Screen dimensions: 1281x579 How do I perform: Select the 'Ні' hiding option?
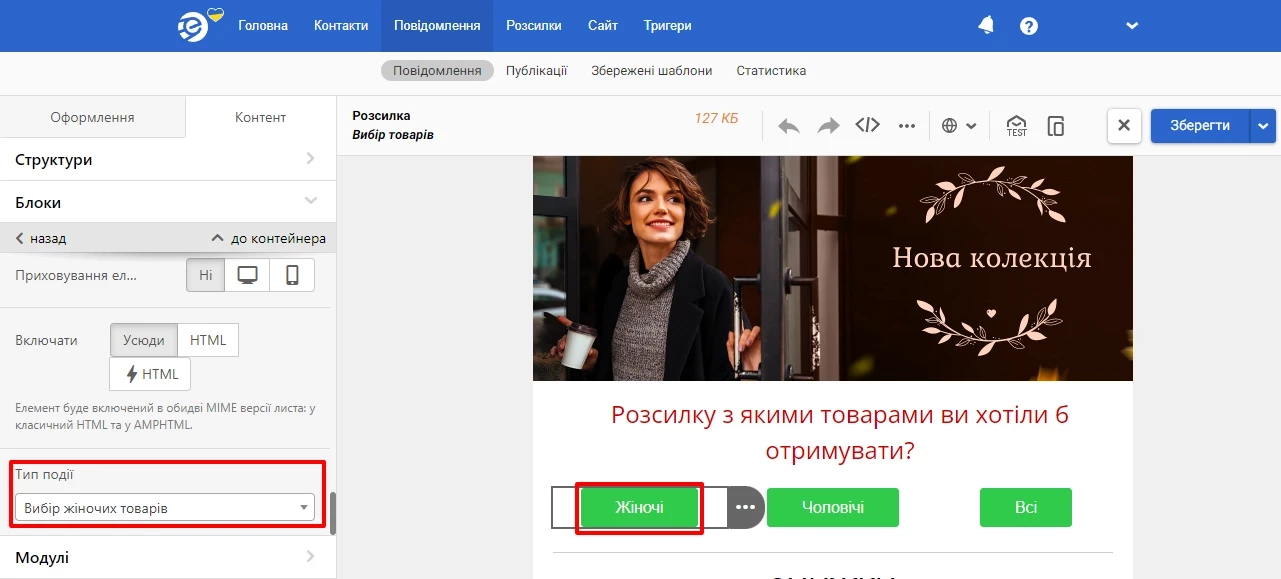[x=205, y=275]
